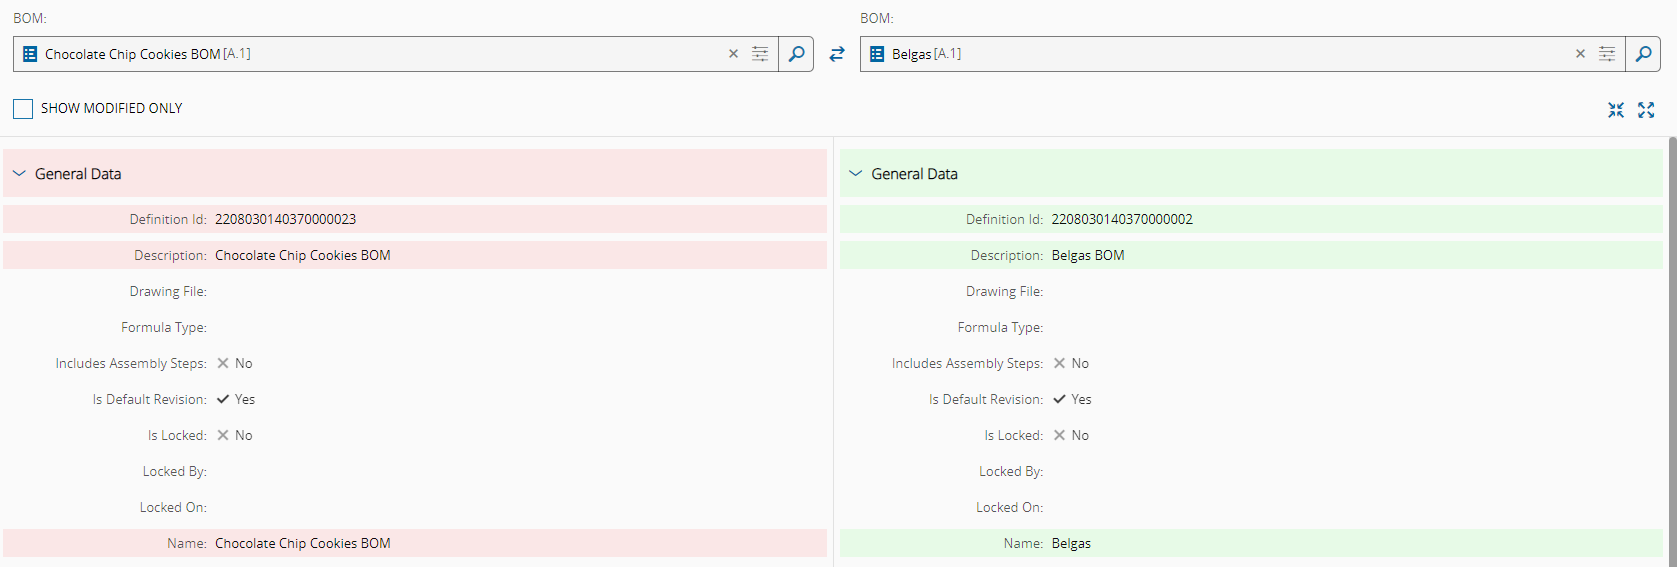Click Description value Belgas BOM

[x=1088, y=255]
